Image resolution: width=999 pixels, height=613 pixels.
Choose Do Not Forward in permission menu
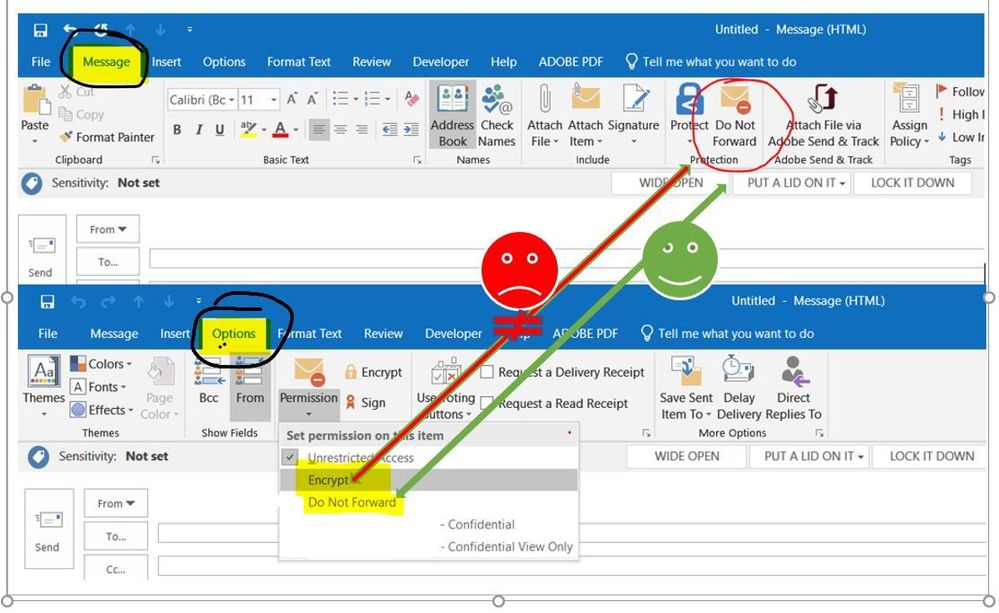[428, 502]
